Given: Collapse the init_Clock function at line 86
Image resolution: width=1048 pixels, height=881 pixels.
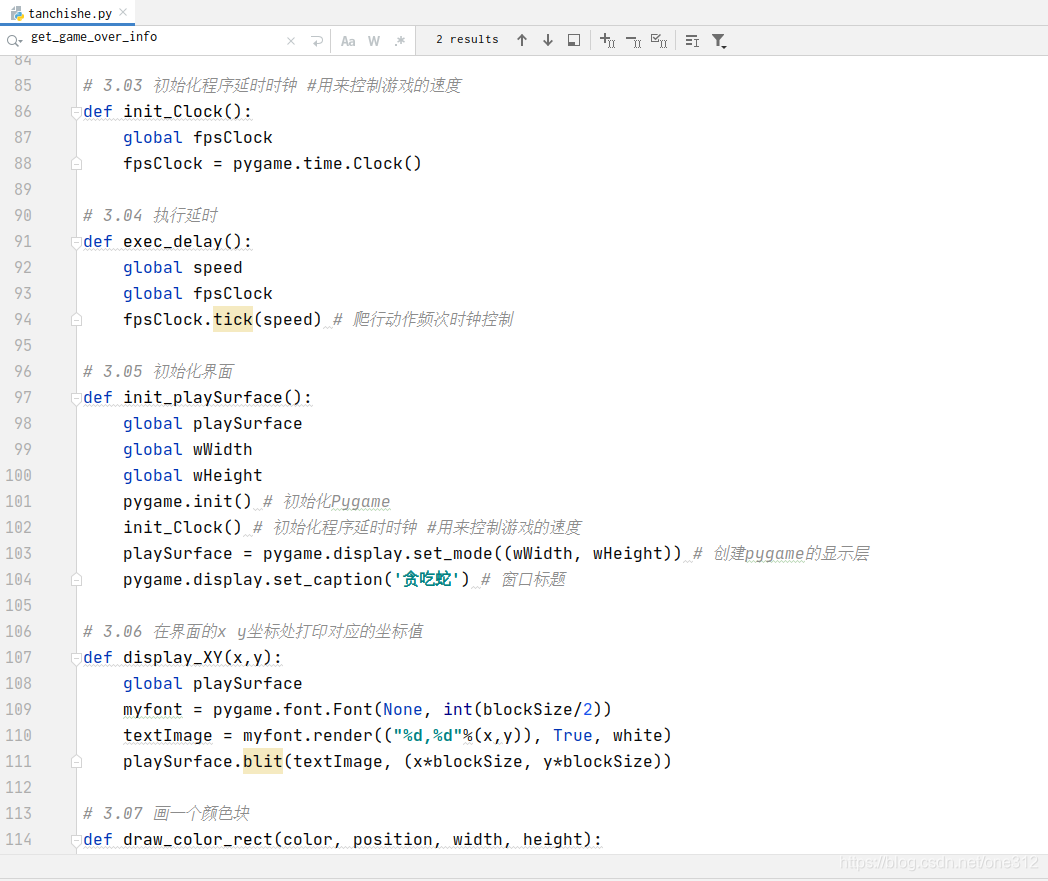Looking at the screenshot, I should point(76,112).
